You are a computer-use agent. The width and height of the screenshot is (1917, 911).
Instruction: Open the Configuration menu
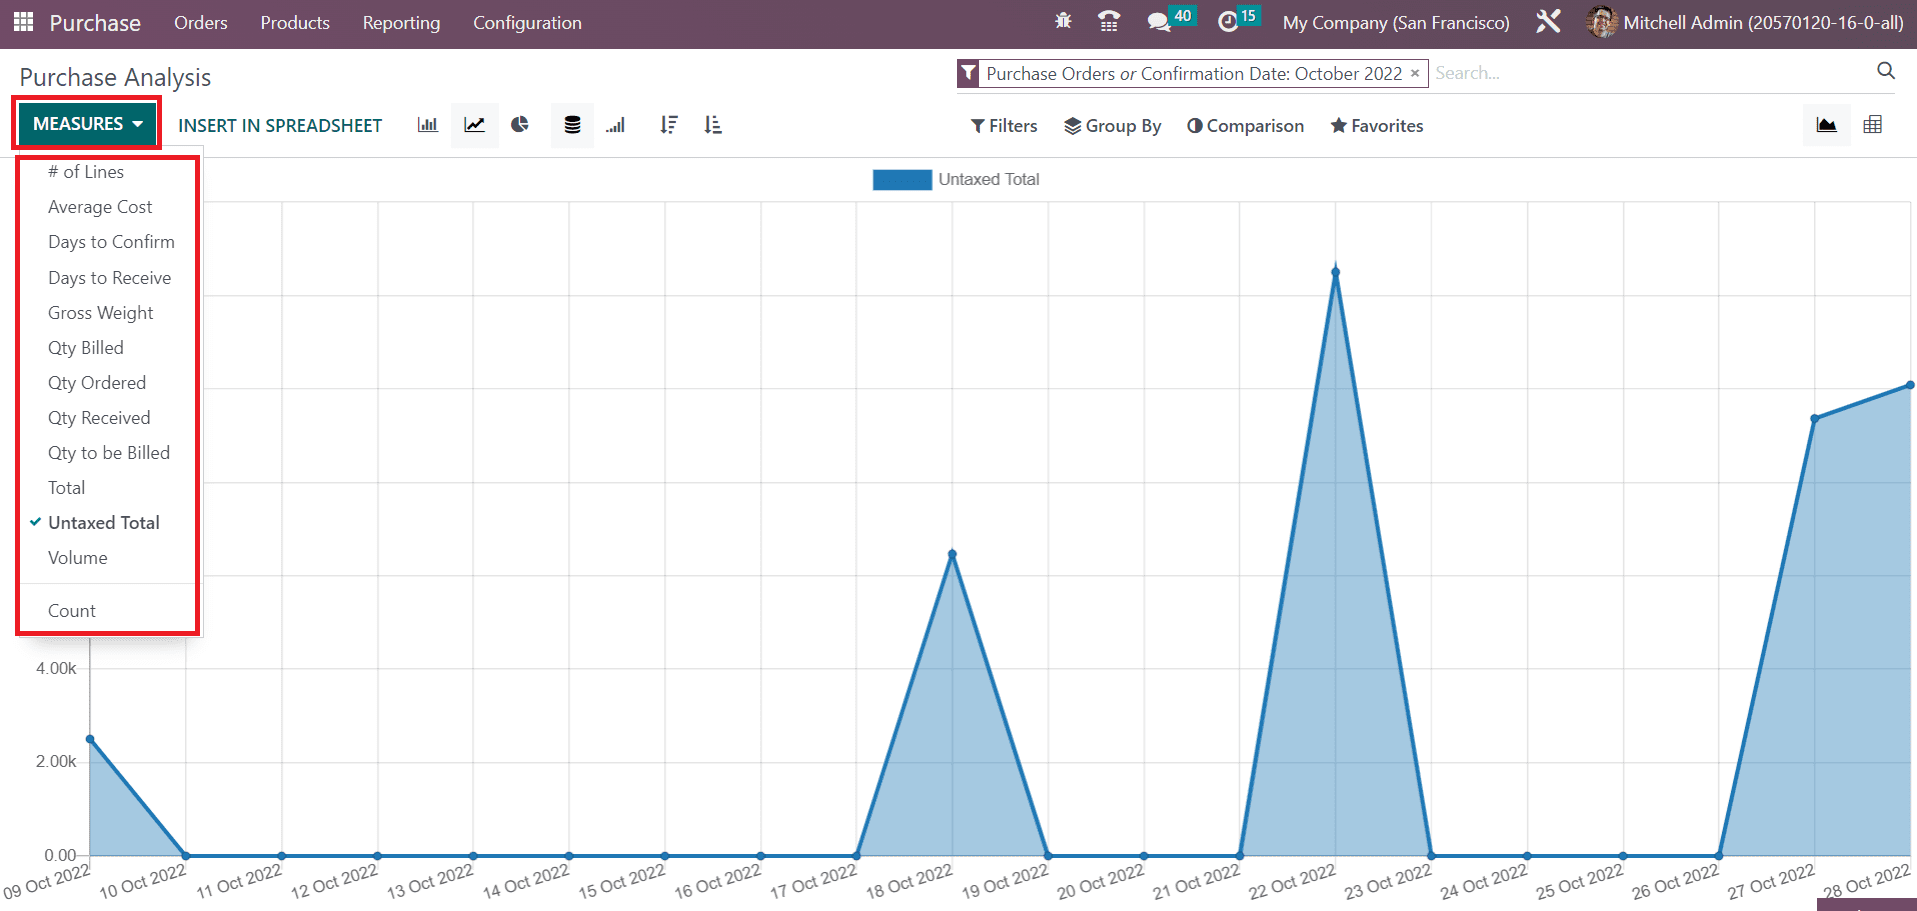click(x=527, y=23)
